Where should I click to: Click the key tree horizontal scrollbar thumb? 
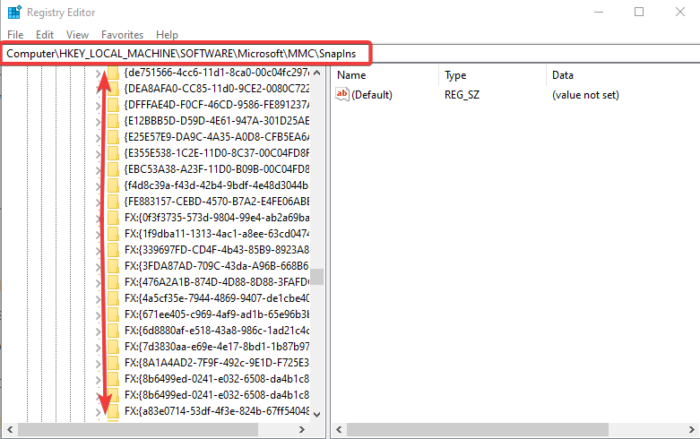point(138,430)
